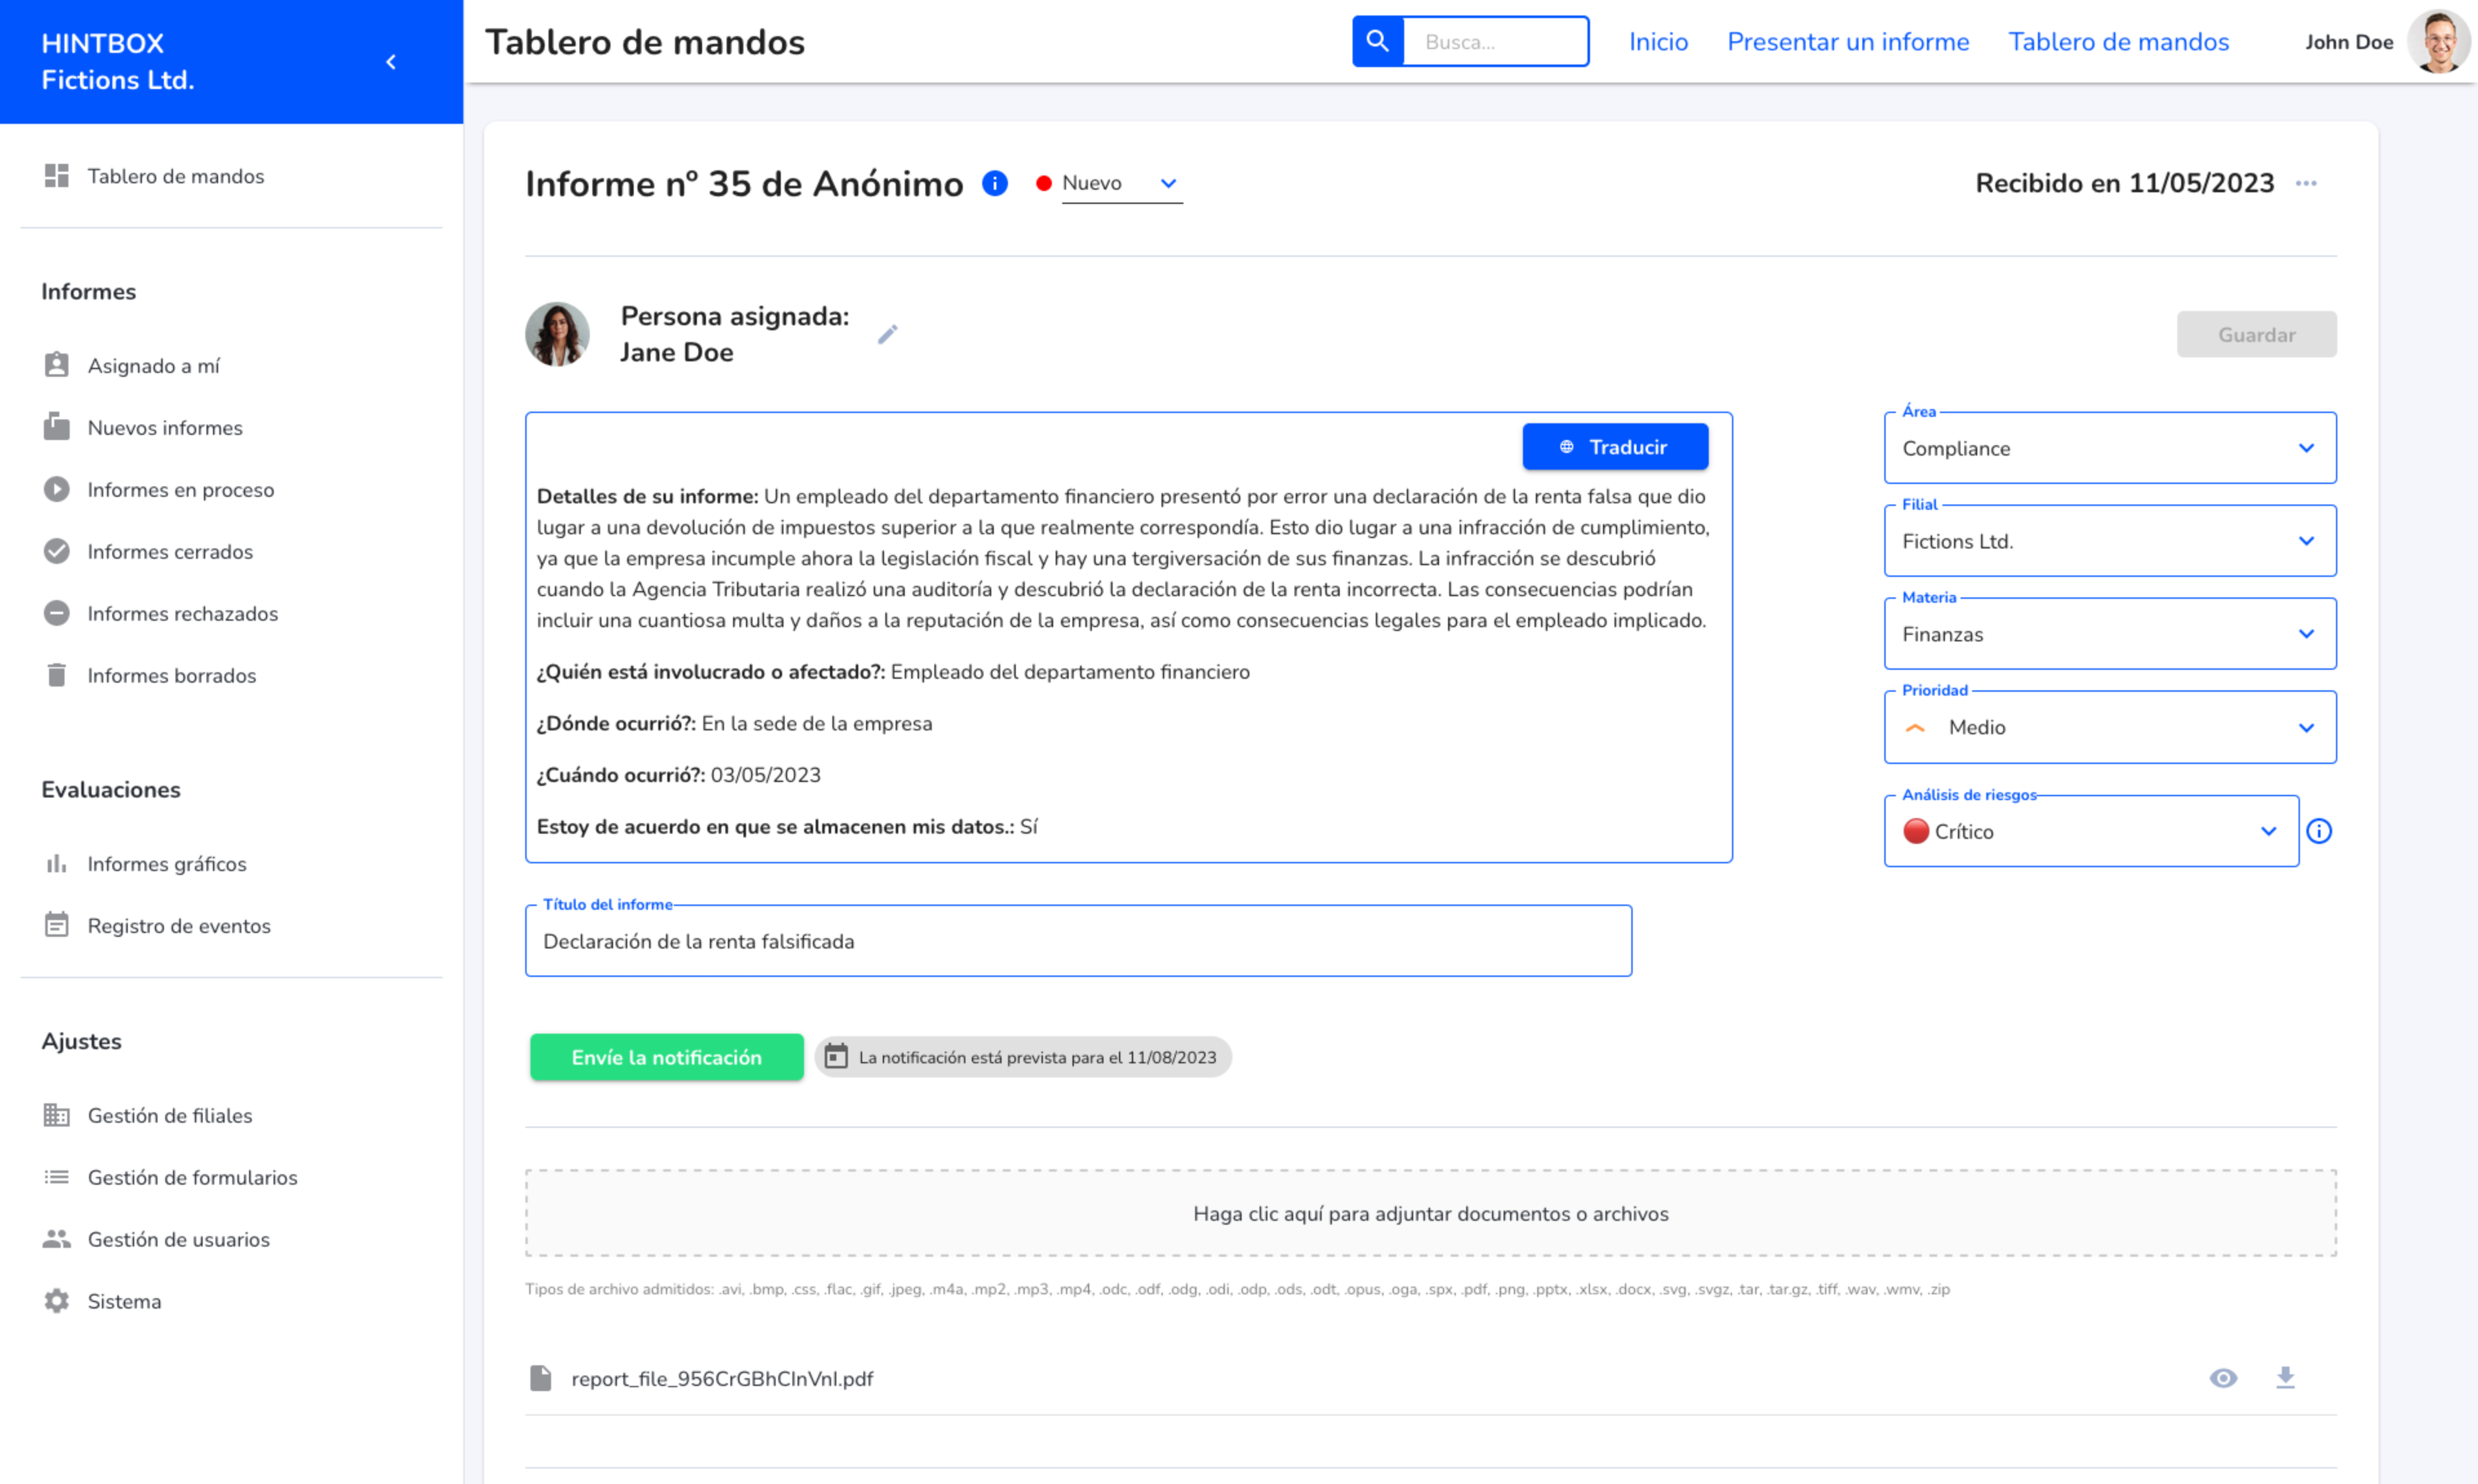Click the Sistema gear icon
The height and width of the screenshot is (1484, 2478).
point(57,1301)
